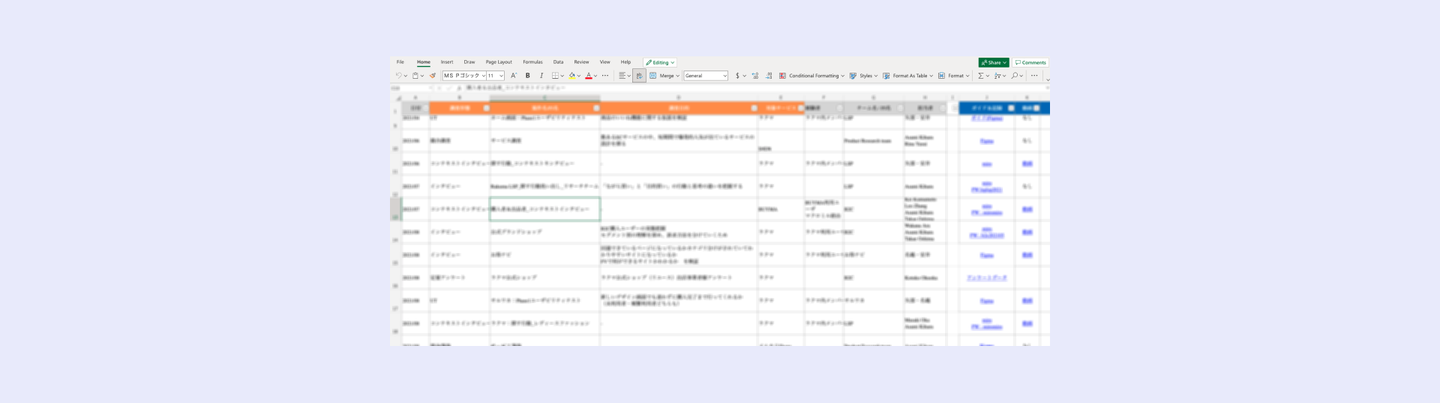Expand the ribbon chevron

point(1047,80)
